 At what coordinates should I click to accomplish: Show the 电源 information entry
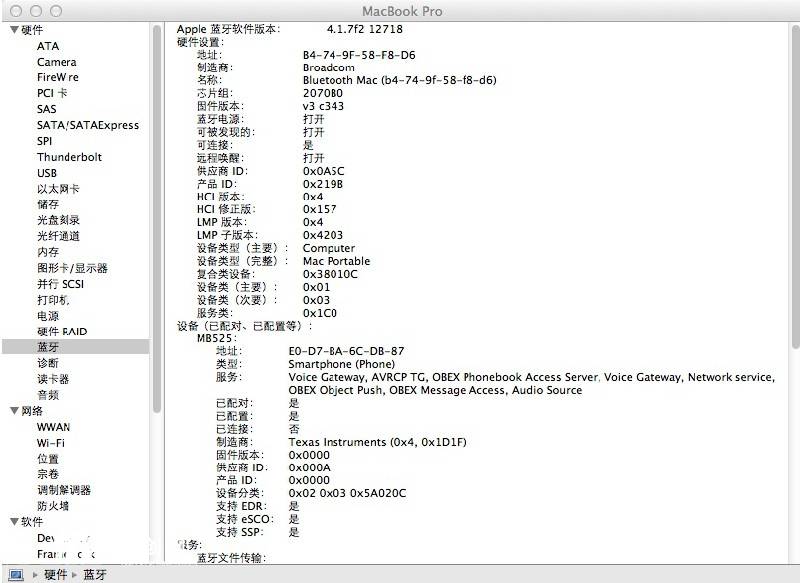pos(48,316)
